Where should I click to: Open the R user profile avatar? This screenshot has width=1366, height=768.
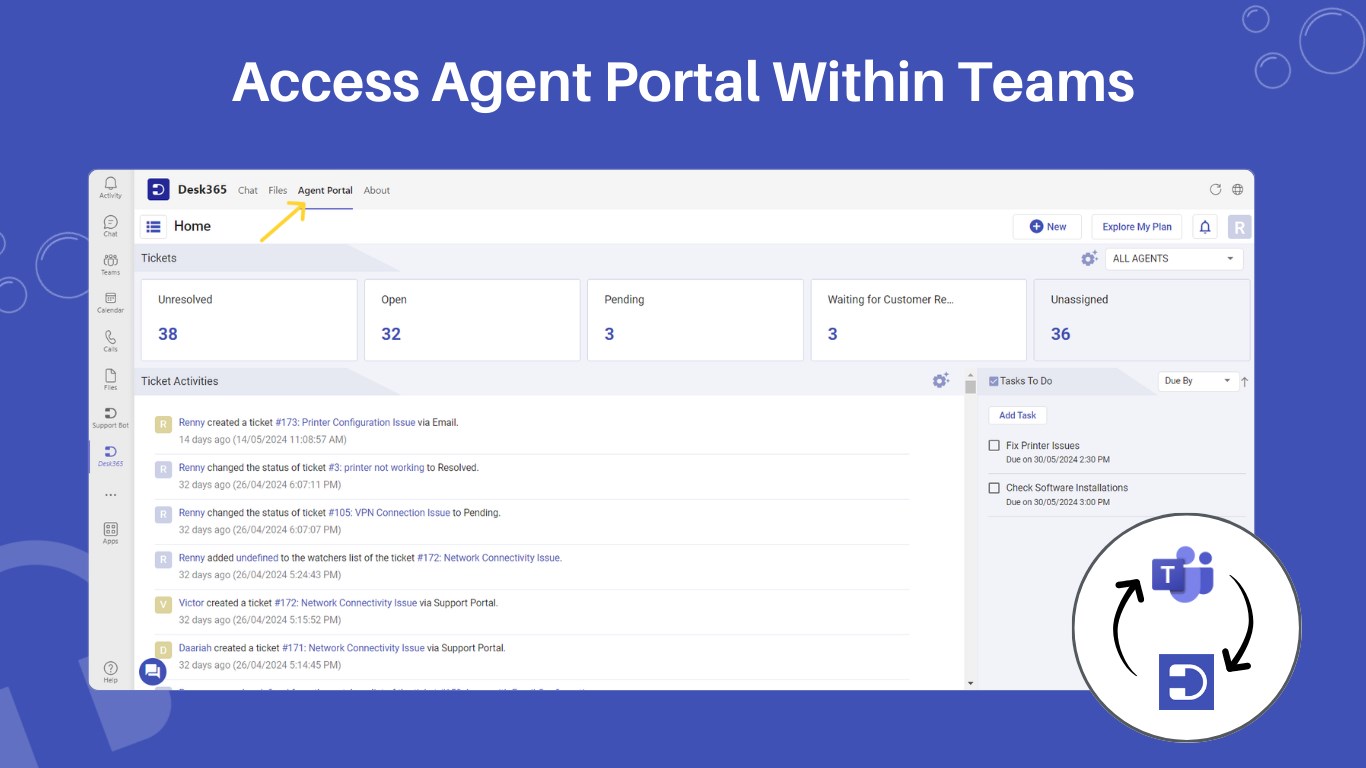[1239, 227]
